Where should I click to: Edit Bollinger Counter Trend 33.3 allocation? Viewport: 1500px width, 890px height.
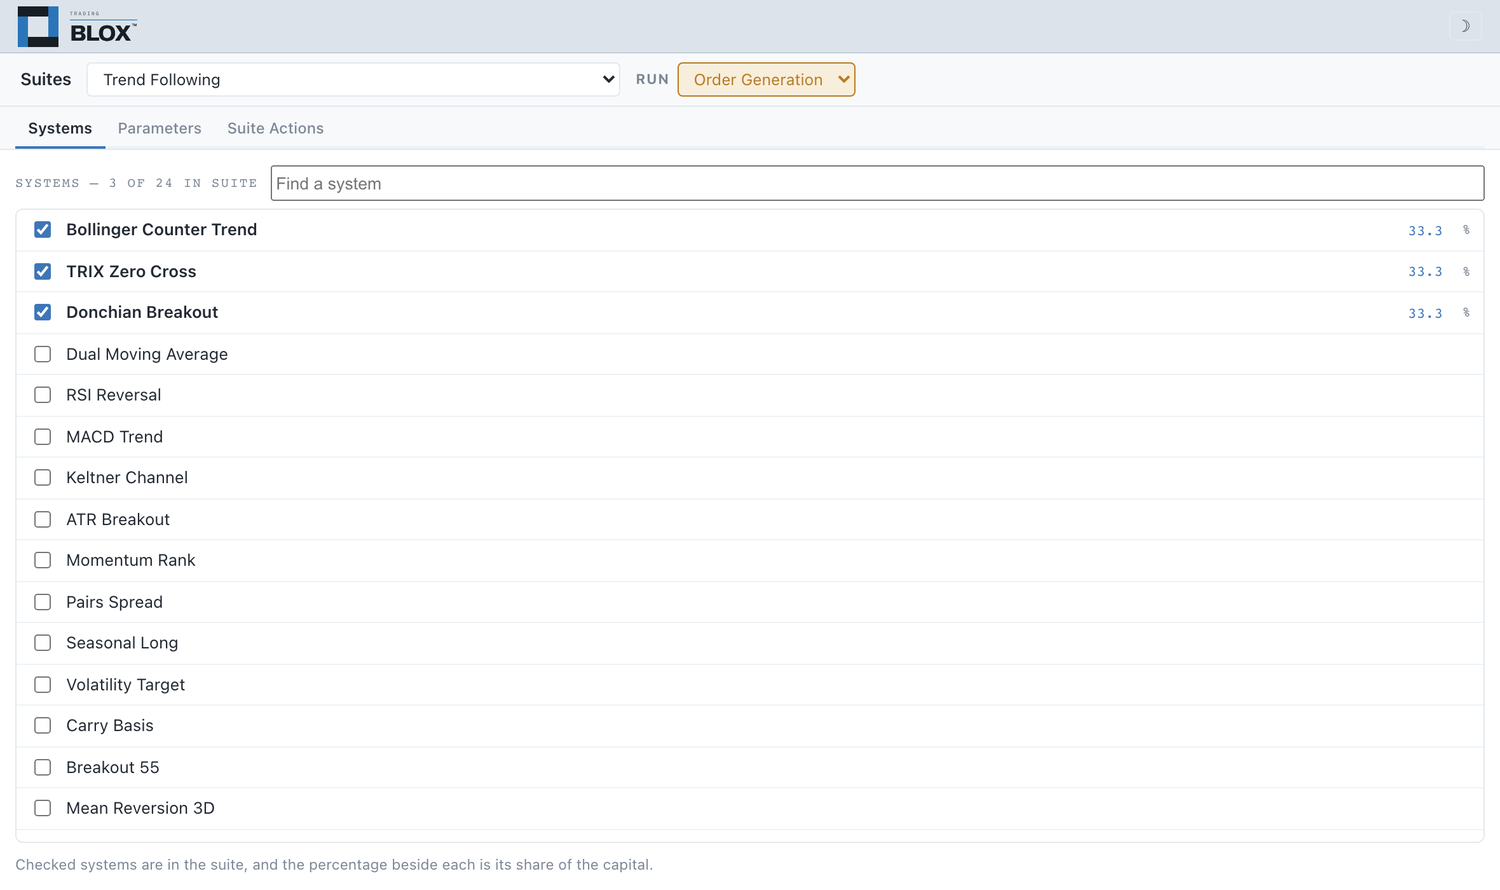coord(1425,230)
